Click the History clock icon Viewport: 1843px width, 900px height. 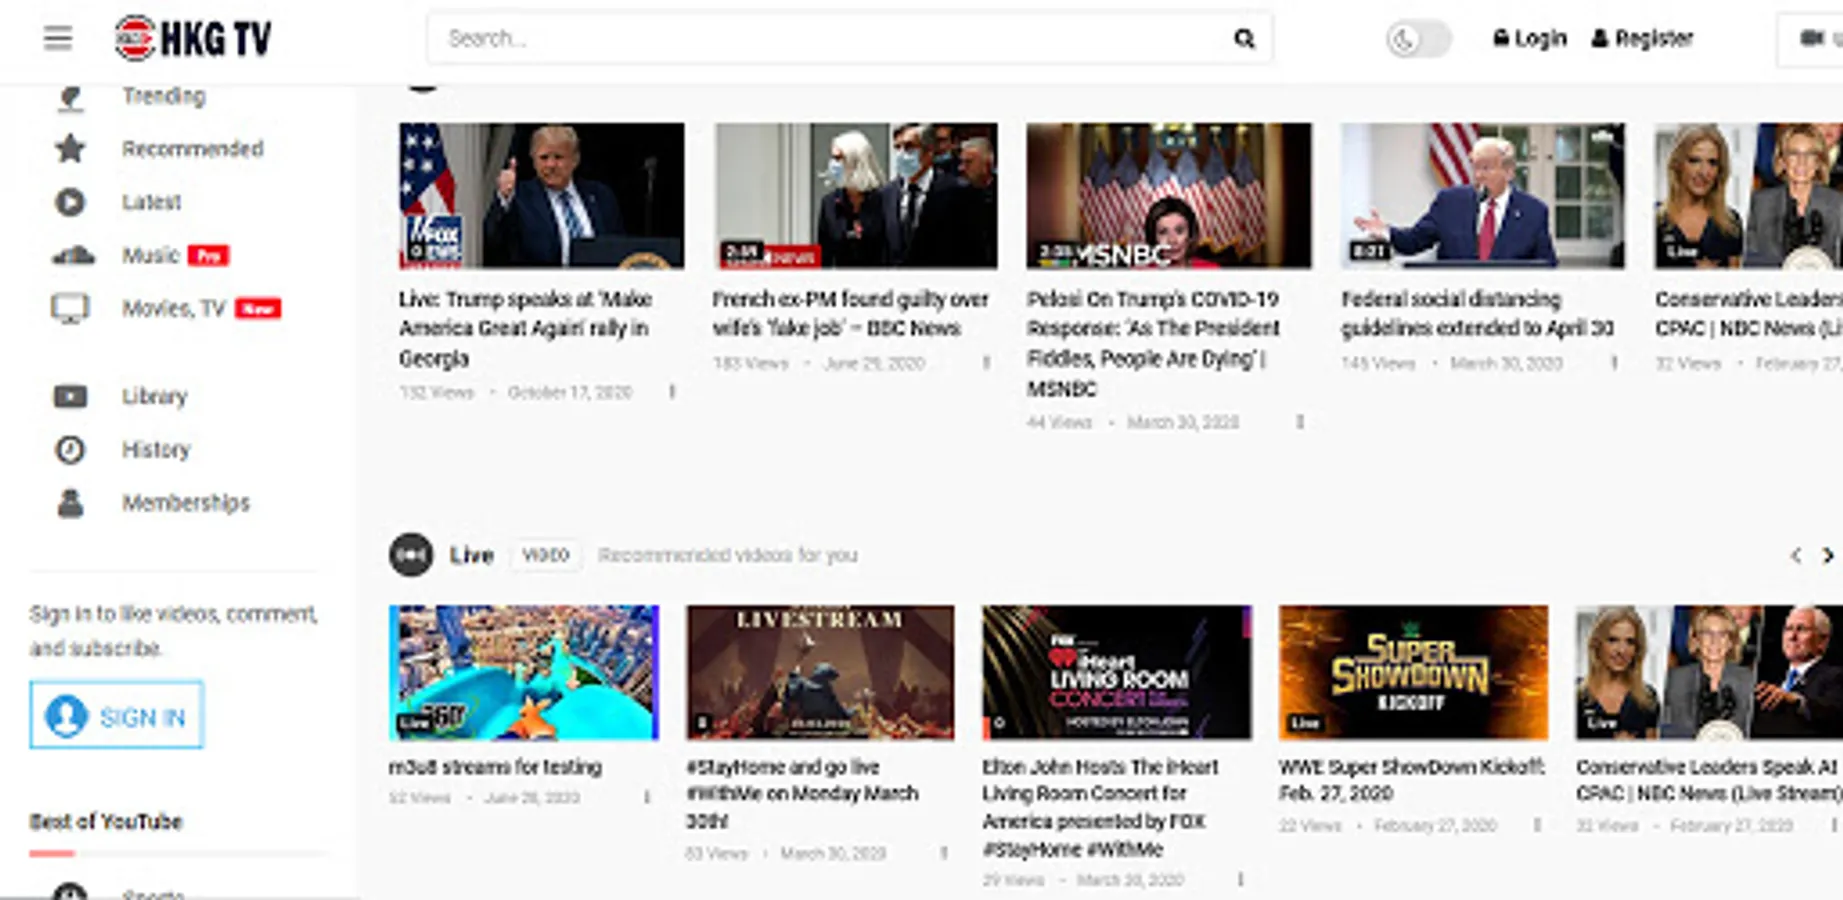(70, 450)
